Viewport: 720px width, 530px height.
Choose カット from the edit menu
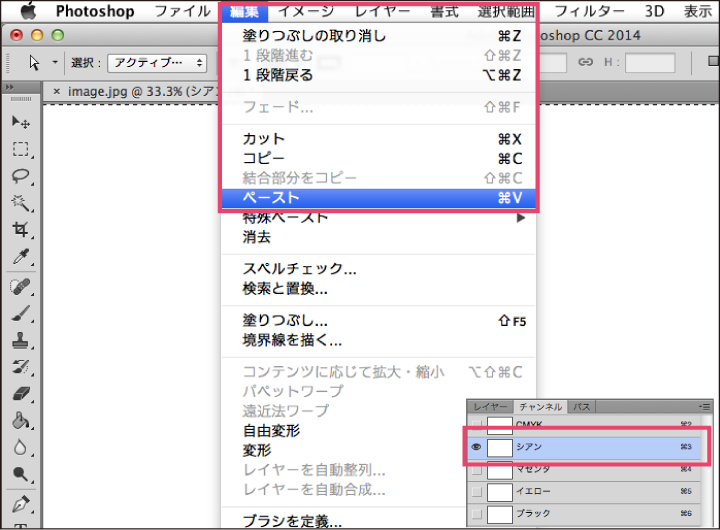[378, 139]
